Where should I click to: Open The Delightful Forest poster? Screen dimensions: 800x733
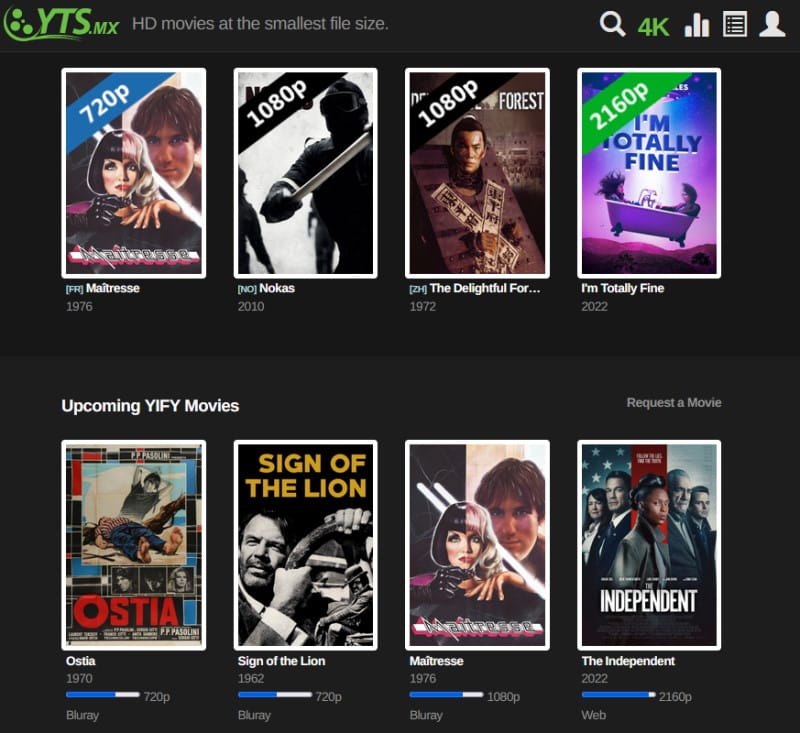pyautogui.click(x=477, y=173)
